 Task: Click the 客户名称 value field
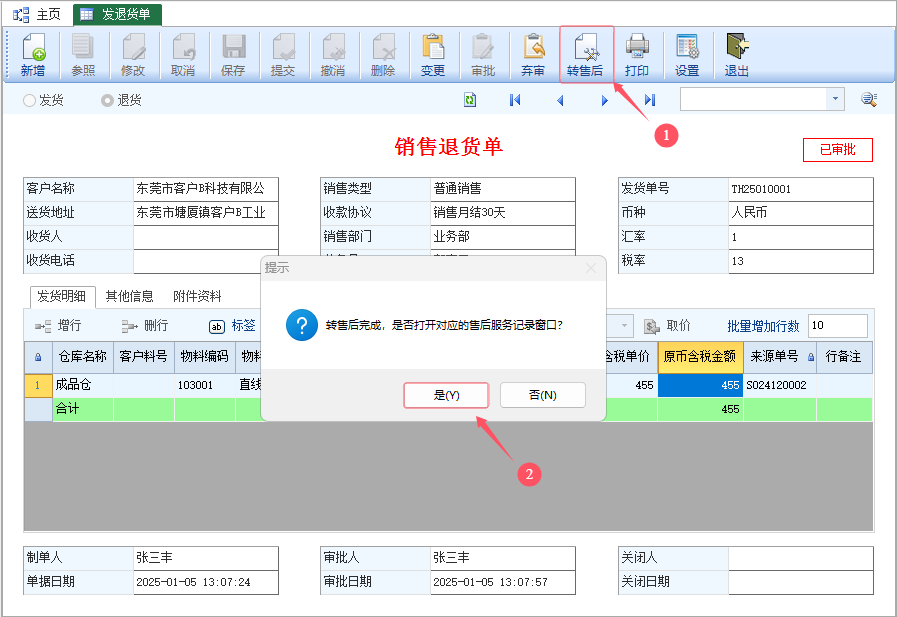point(206,189)
